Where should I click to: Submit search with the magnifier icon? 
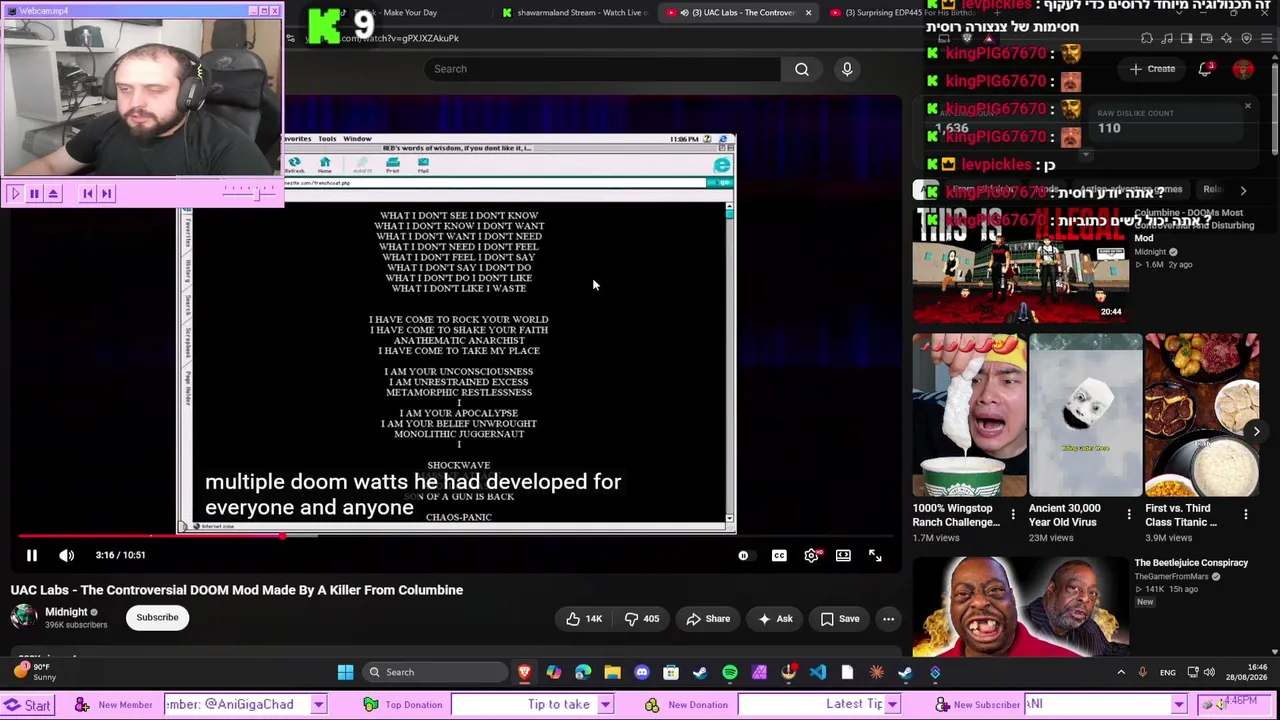802,69
